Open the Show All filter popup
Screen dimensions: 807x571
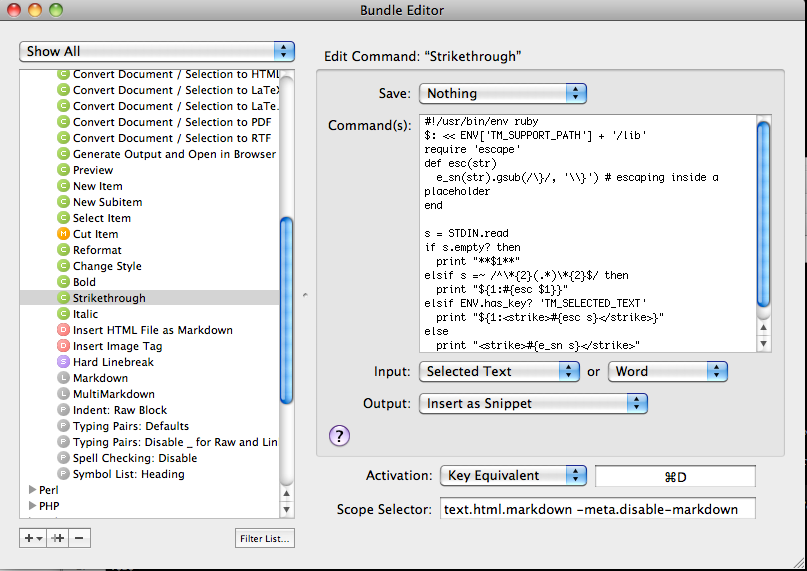(157, 51)
